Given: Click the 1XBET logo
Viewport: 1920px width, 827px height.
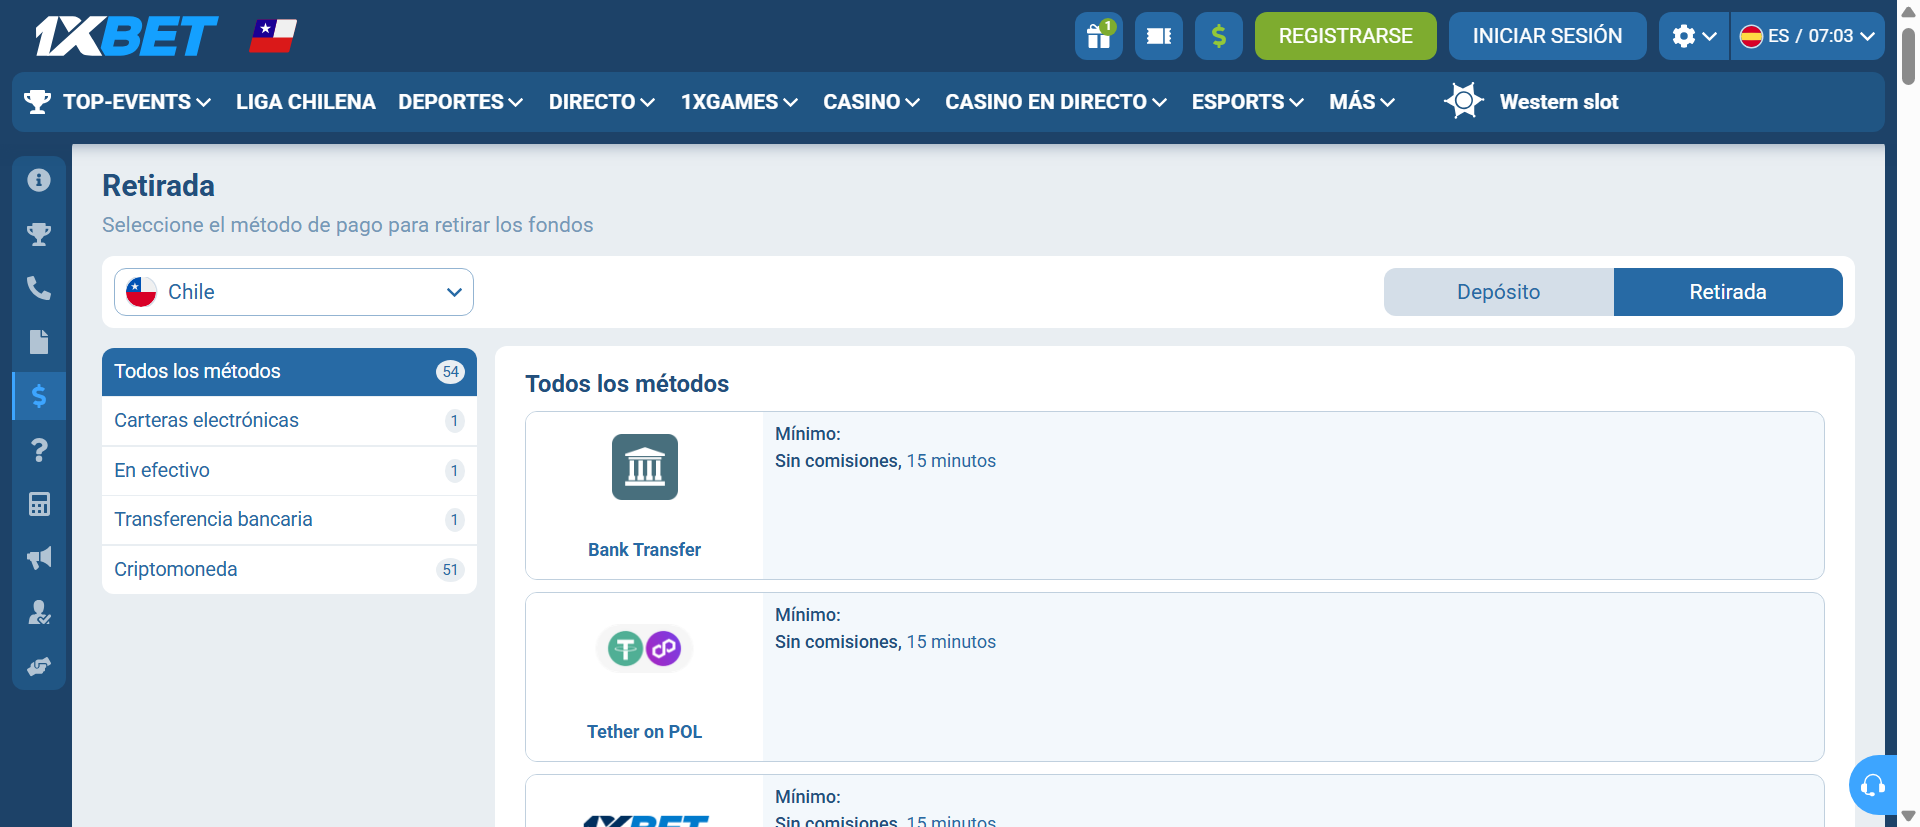Looking at the screenshot, I should pyautogui.click(x=127, y=36).
